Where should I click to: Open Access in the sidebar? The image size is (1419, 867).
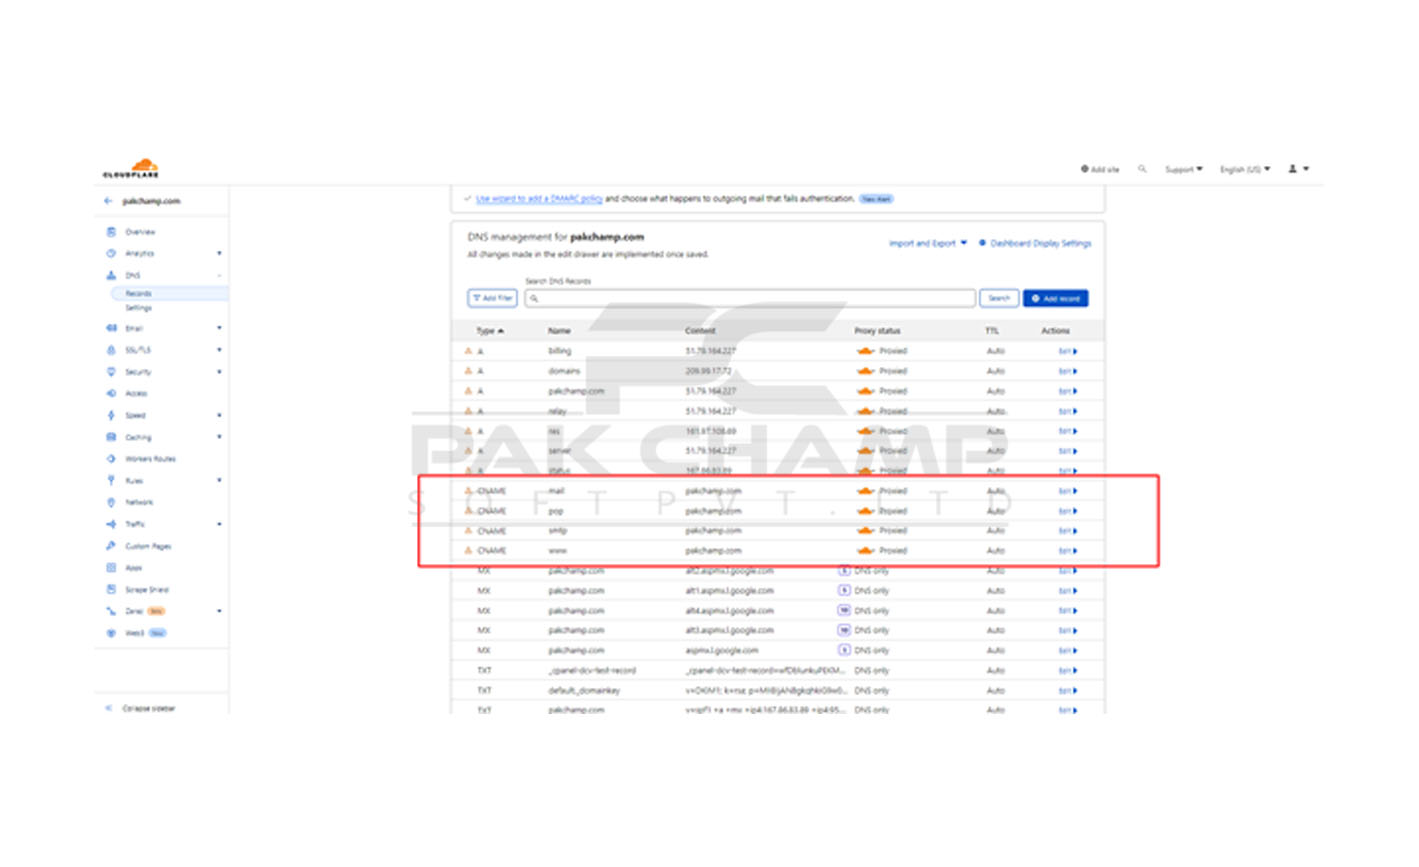(136, 394)
